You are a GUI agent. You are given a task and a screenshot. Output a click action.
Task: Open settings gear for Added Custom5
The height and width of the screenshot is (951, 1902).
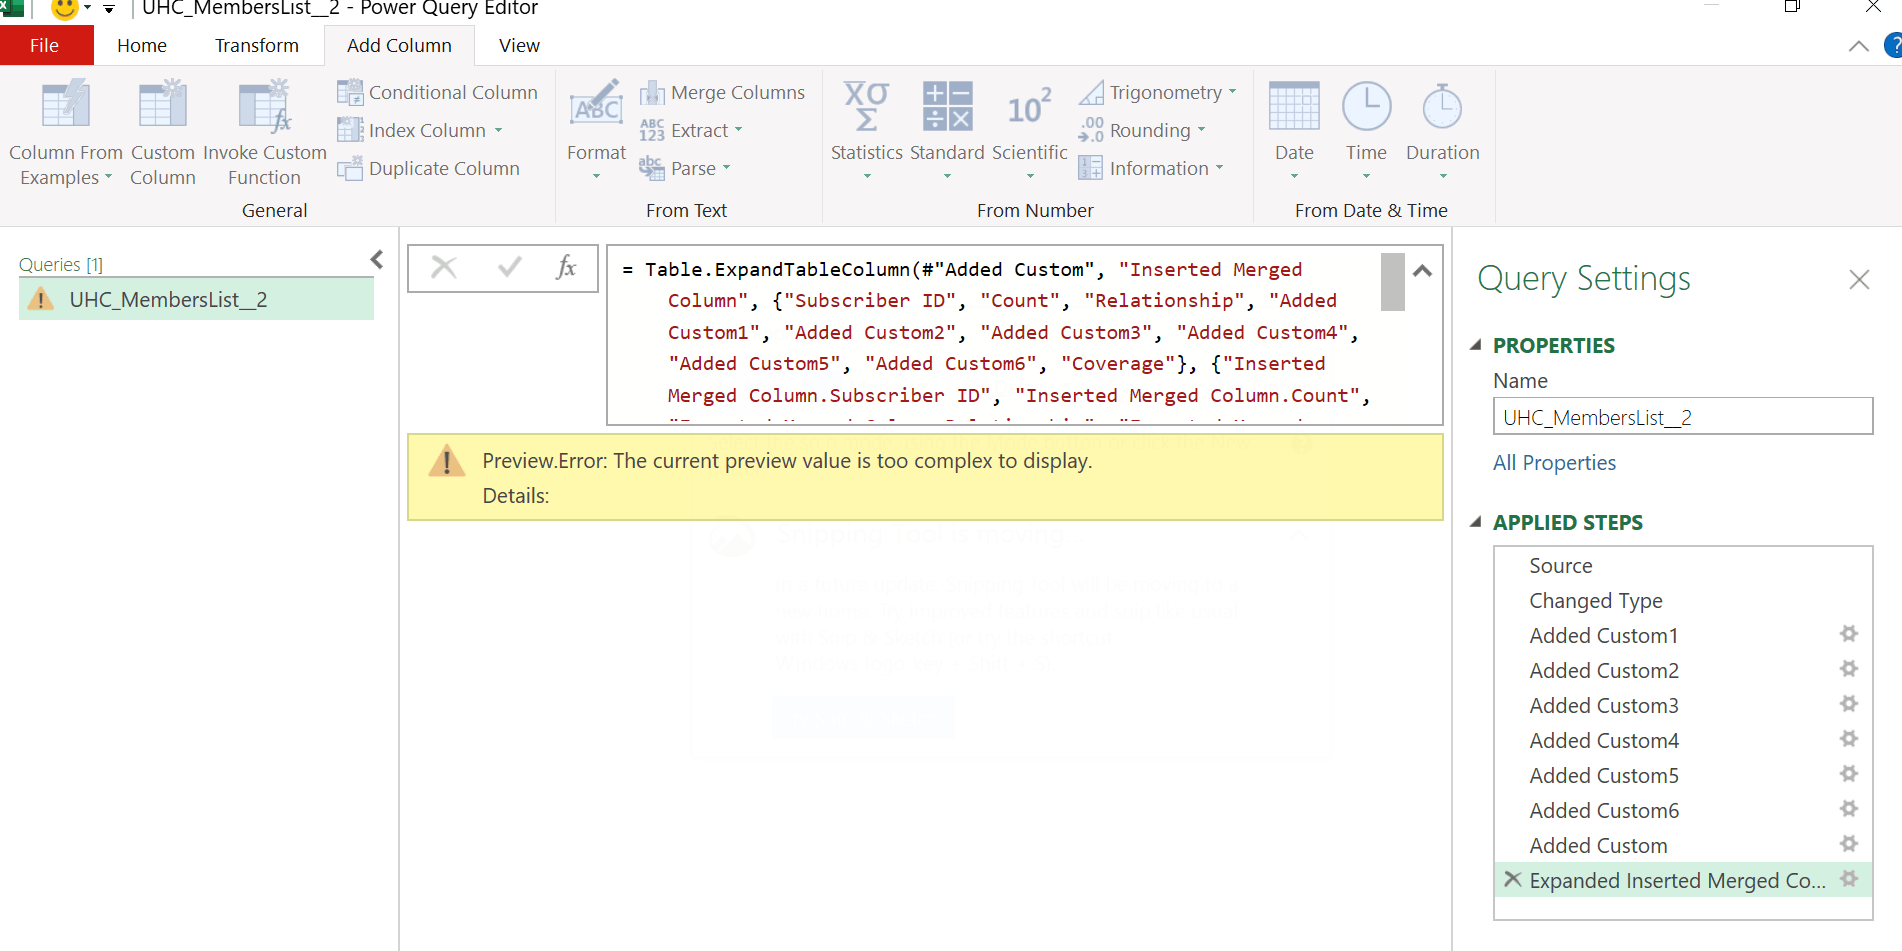click(1849, 774)
